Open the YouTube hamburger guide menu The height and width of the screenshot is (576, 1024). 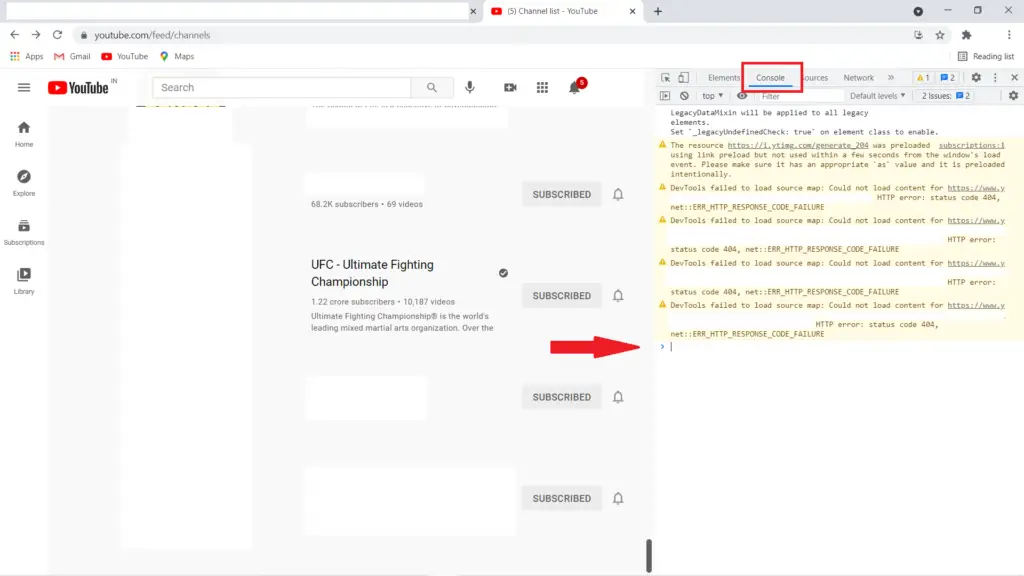(24, 88)
